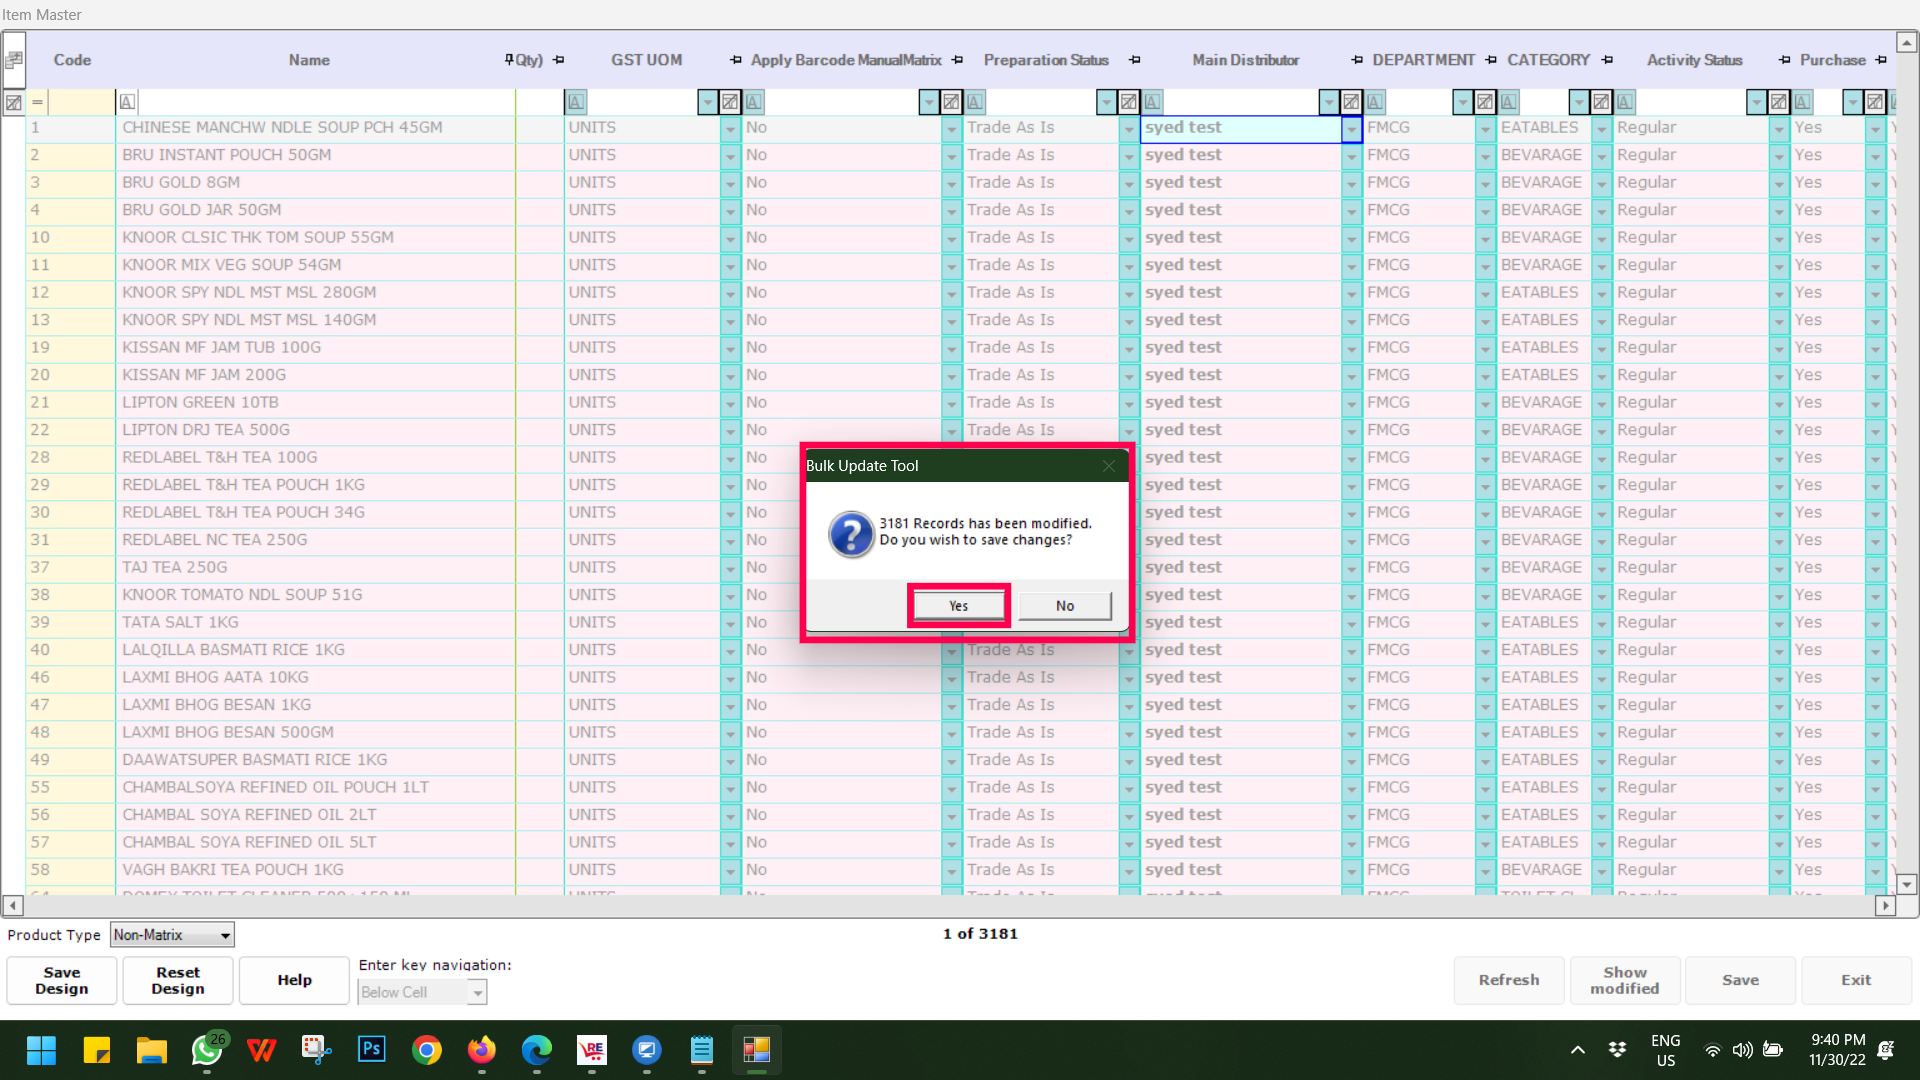Click the Code filter input field
Image resolution: width=1920 pixels, height=1080 pixels.
point(82,102)
